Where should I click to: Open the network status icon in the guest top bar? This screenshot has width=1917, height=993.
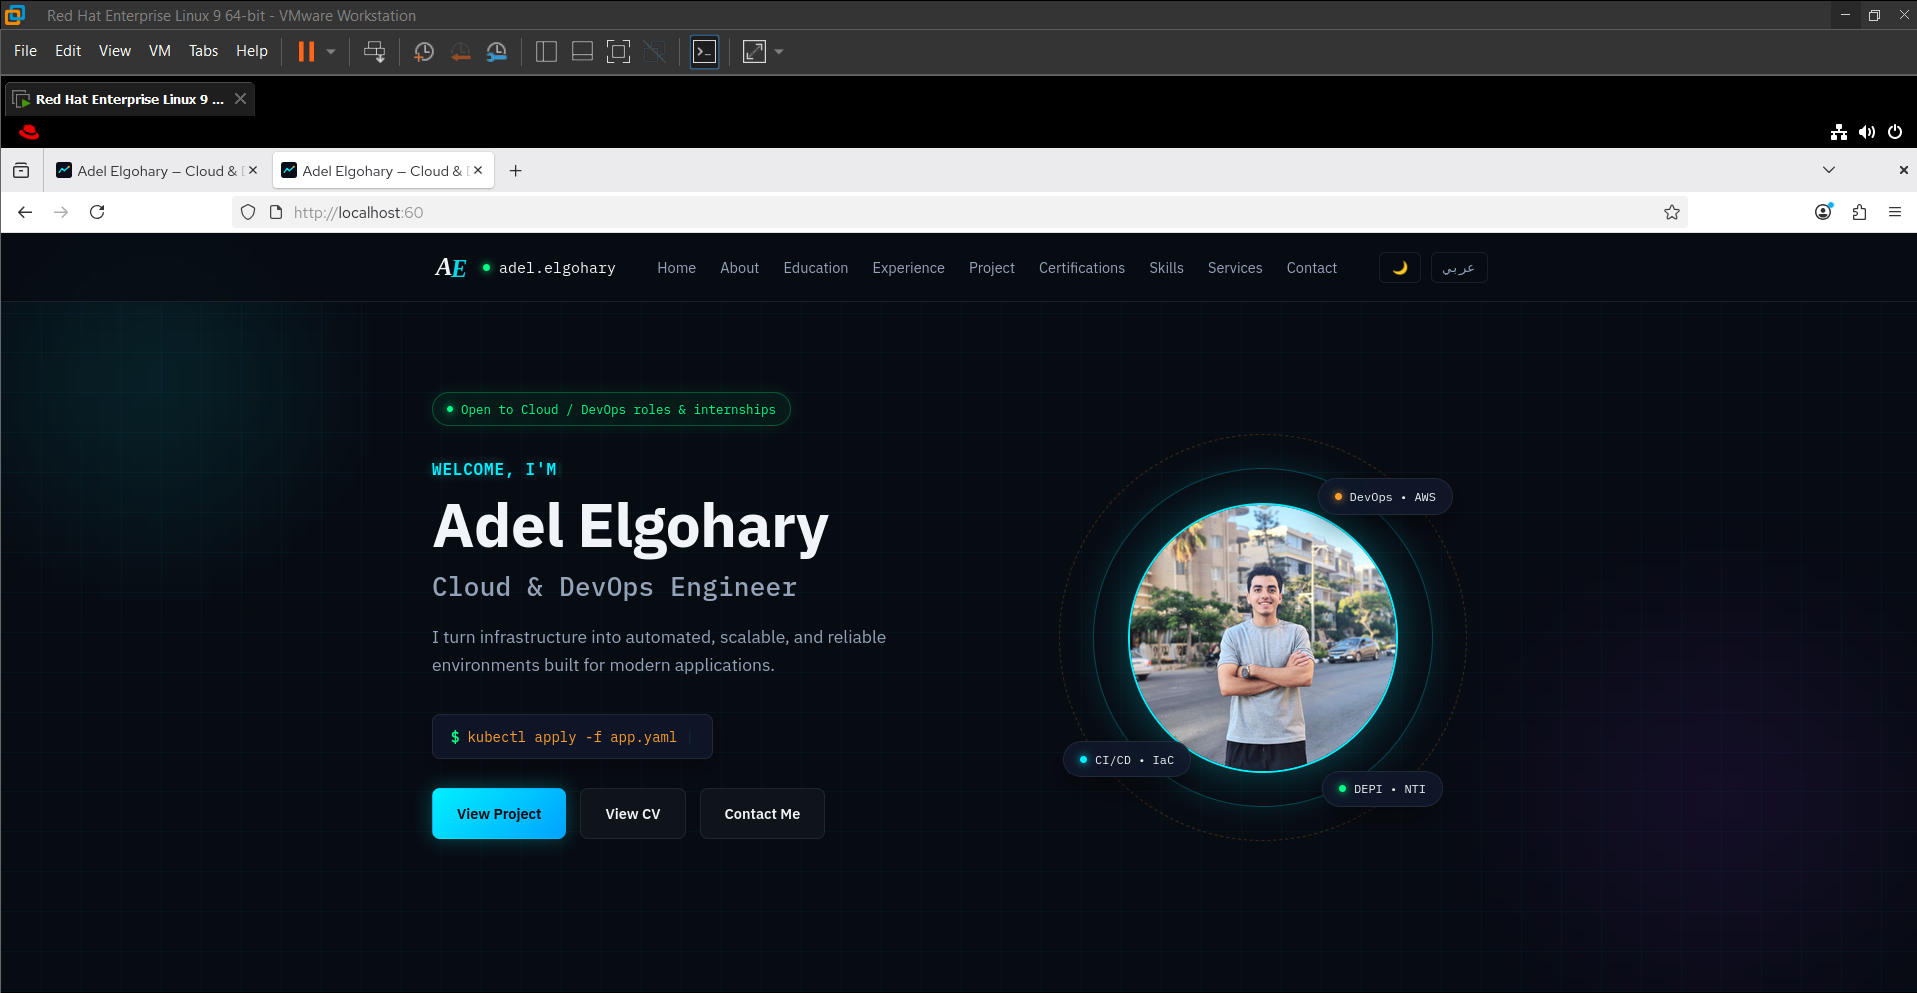1839,132
